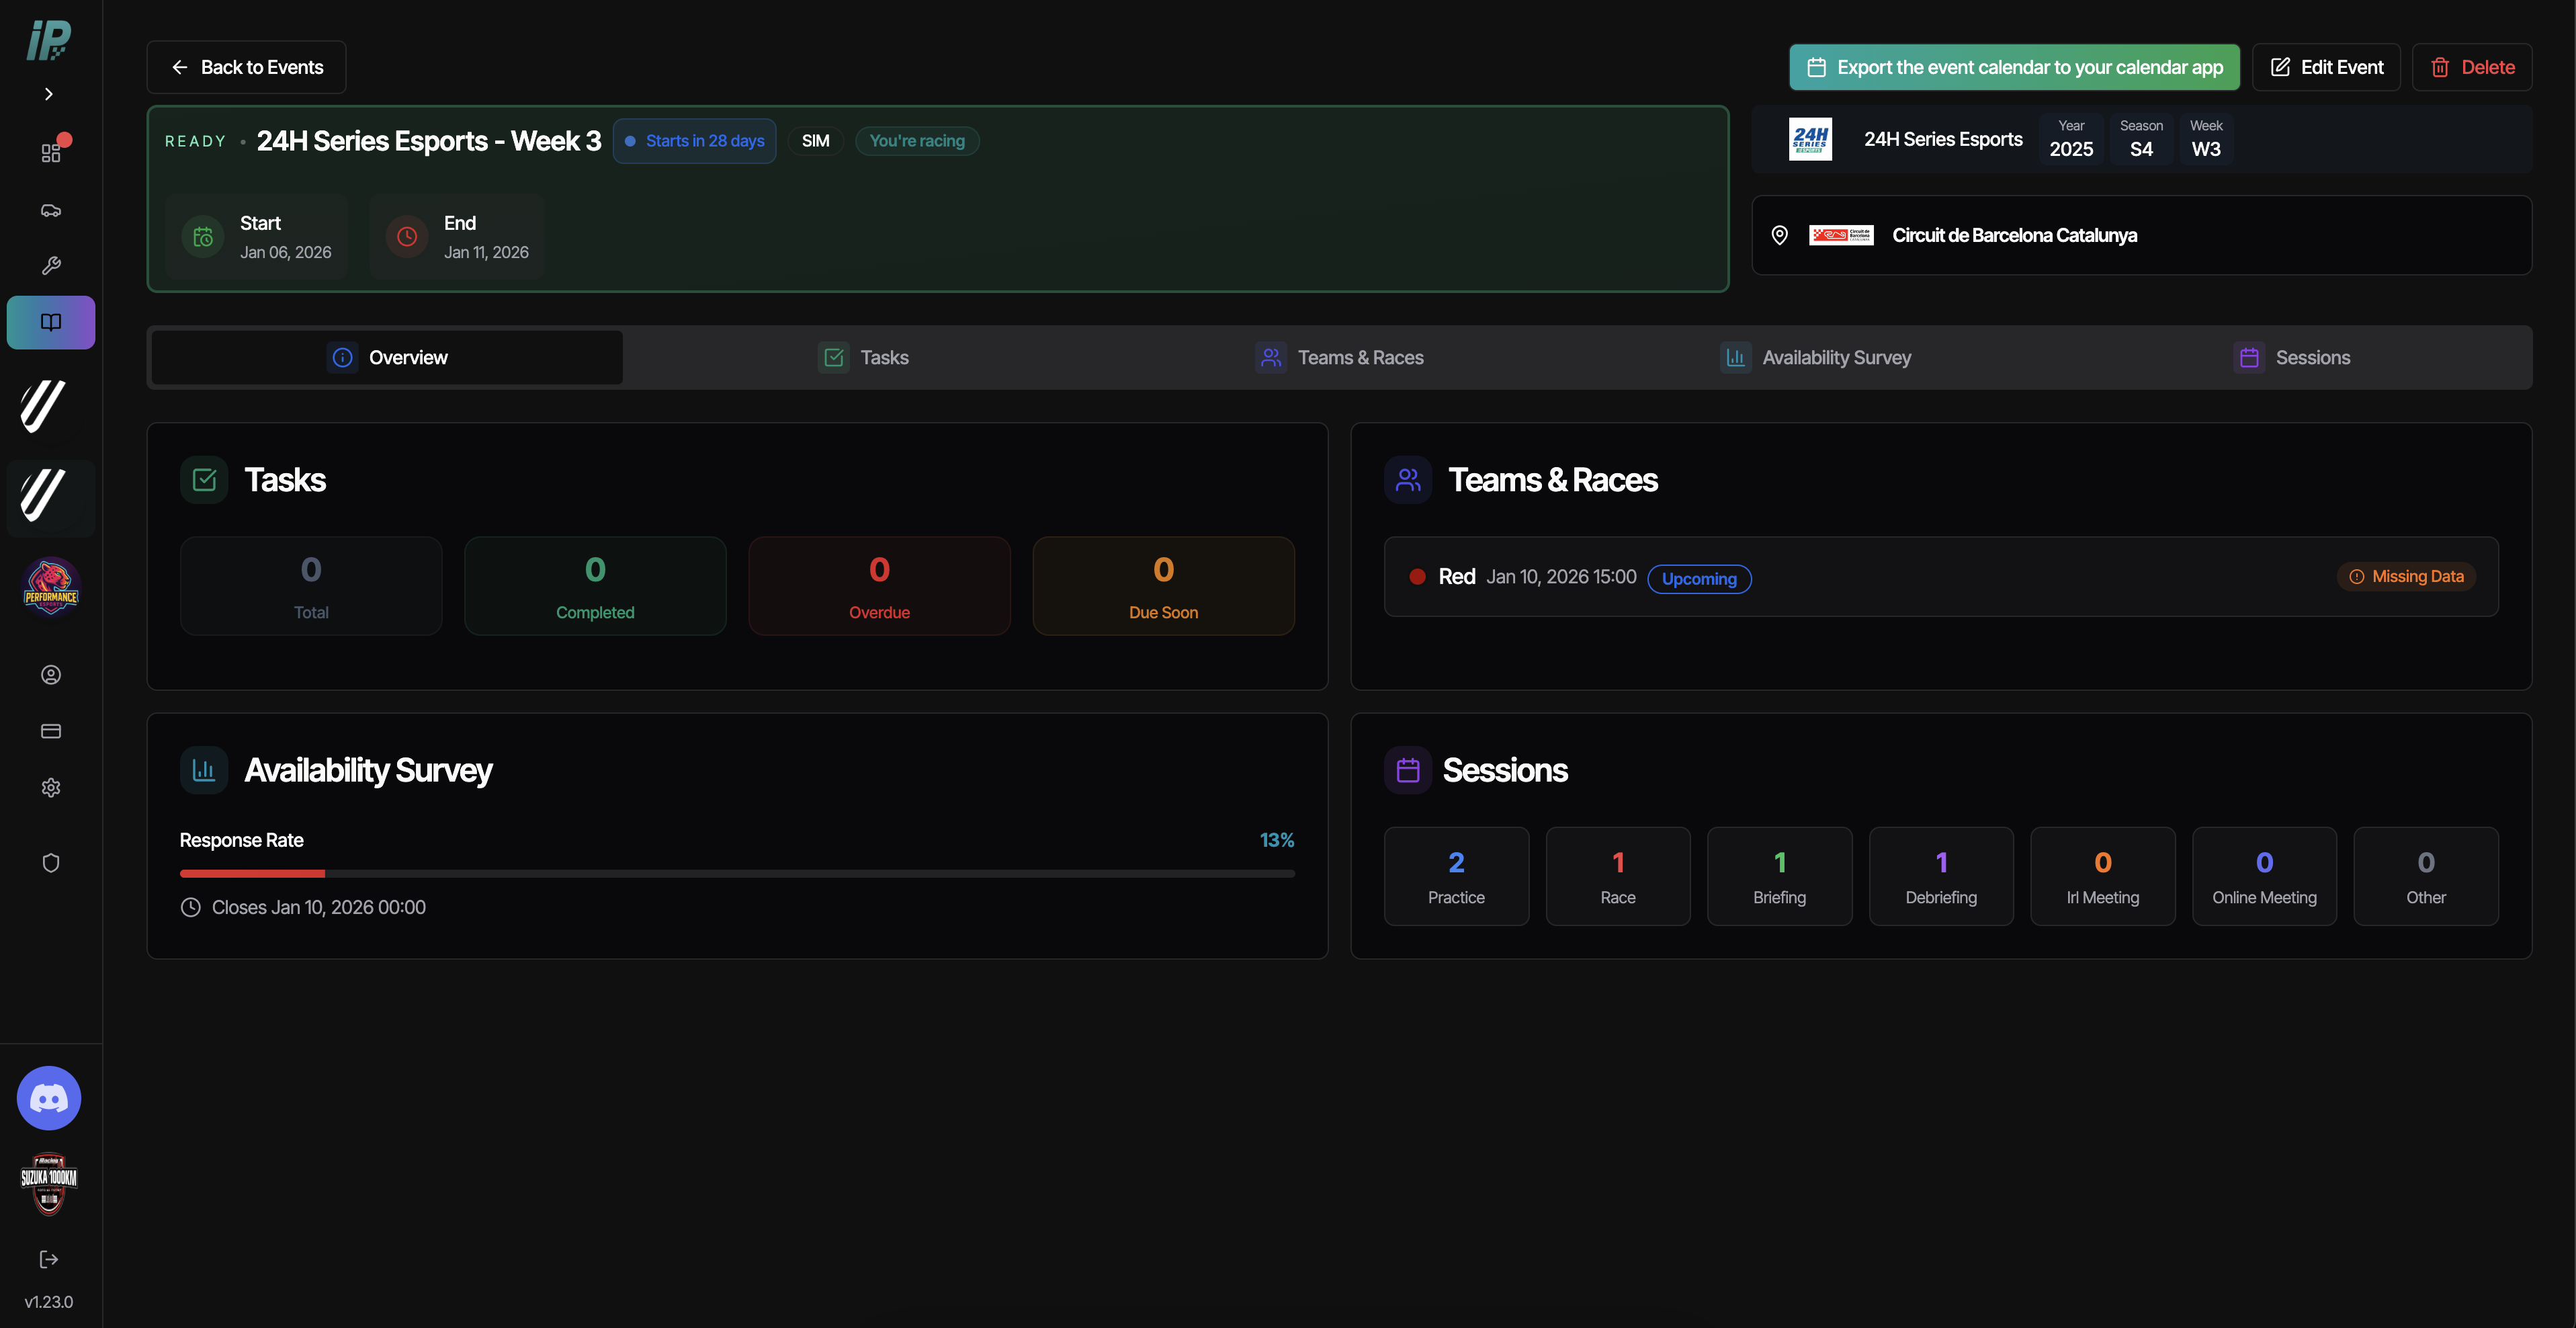Select the Performance Esports team logo

coord(51,586)
